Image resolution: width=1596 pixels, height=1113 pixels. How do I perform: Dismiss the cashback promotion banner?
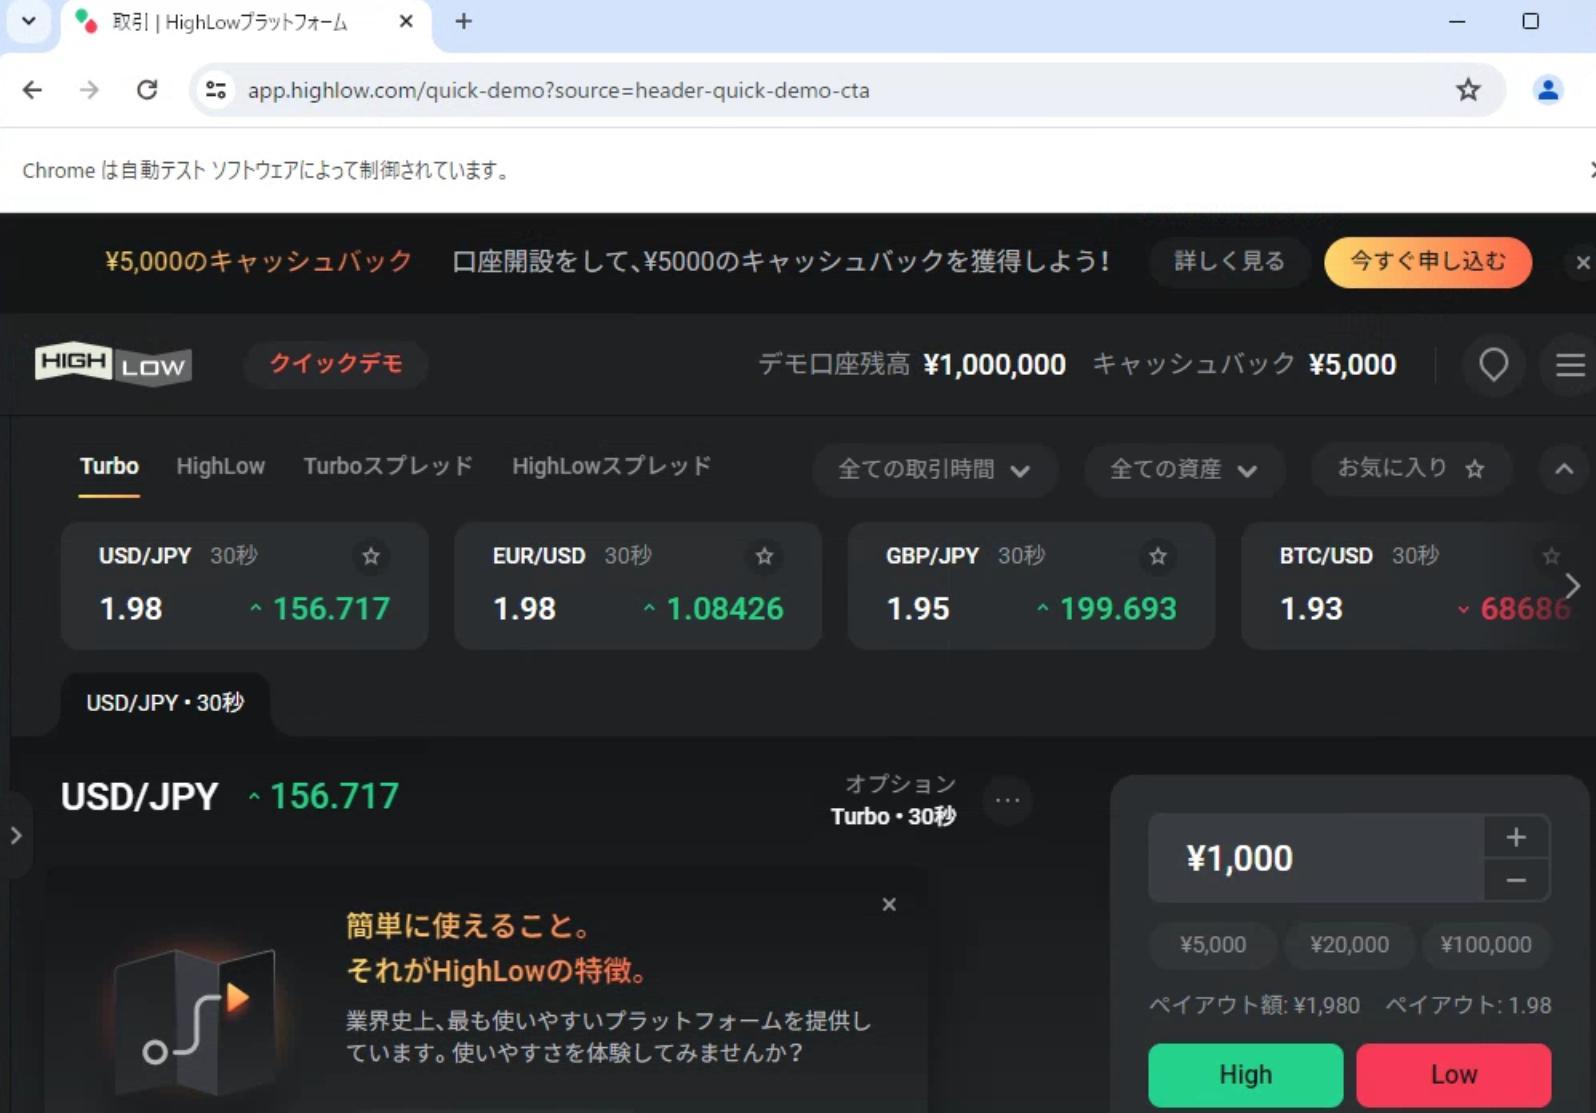click(x=1582, y=262)
